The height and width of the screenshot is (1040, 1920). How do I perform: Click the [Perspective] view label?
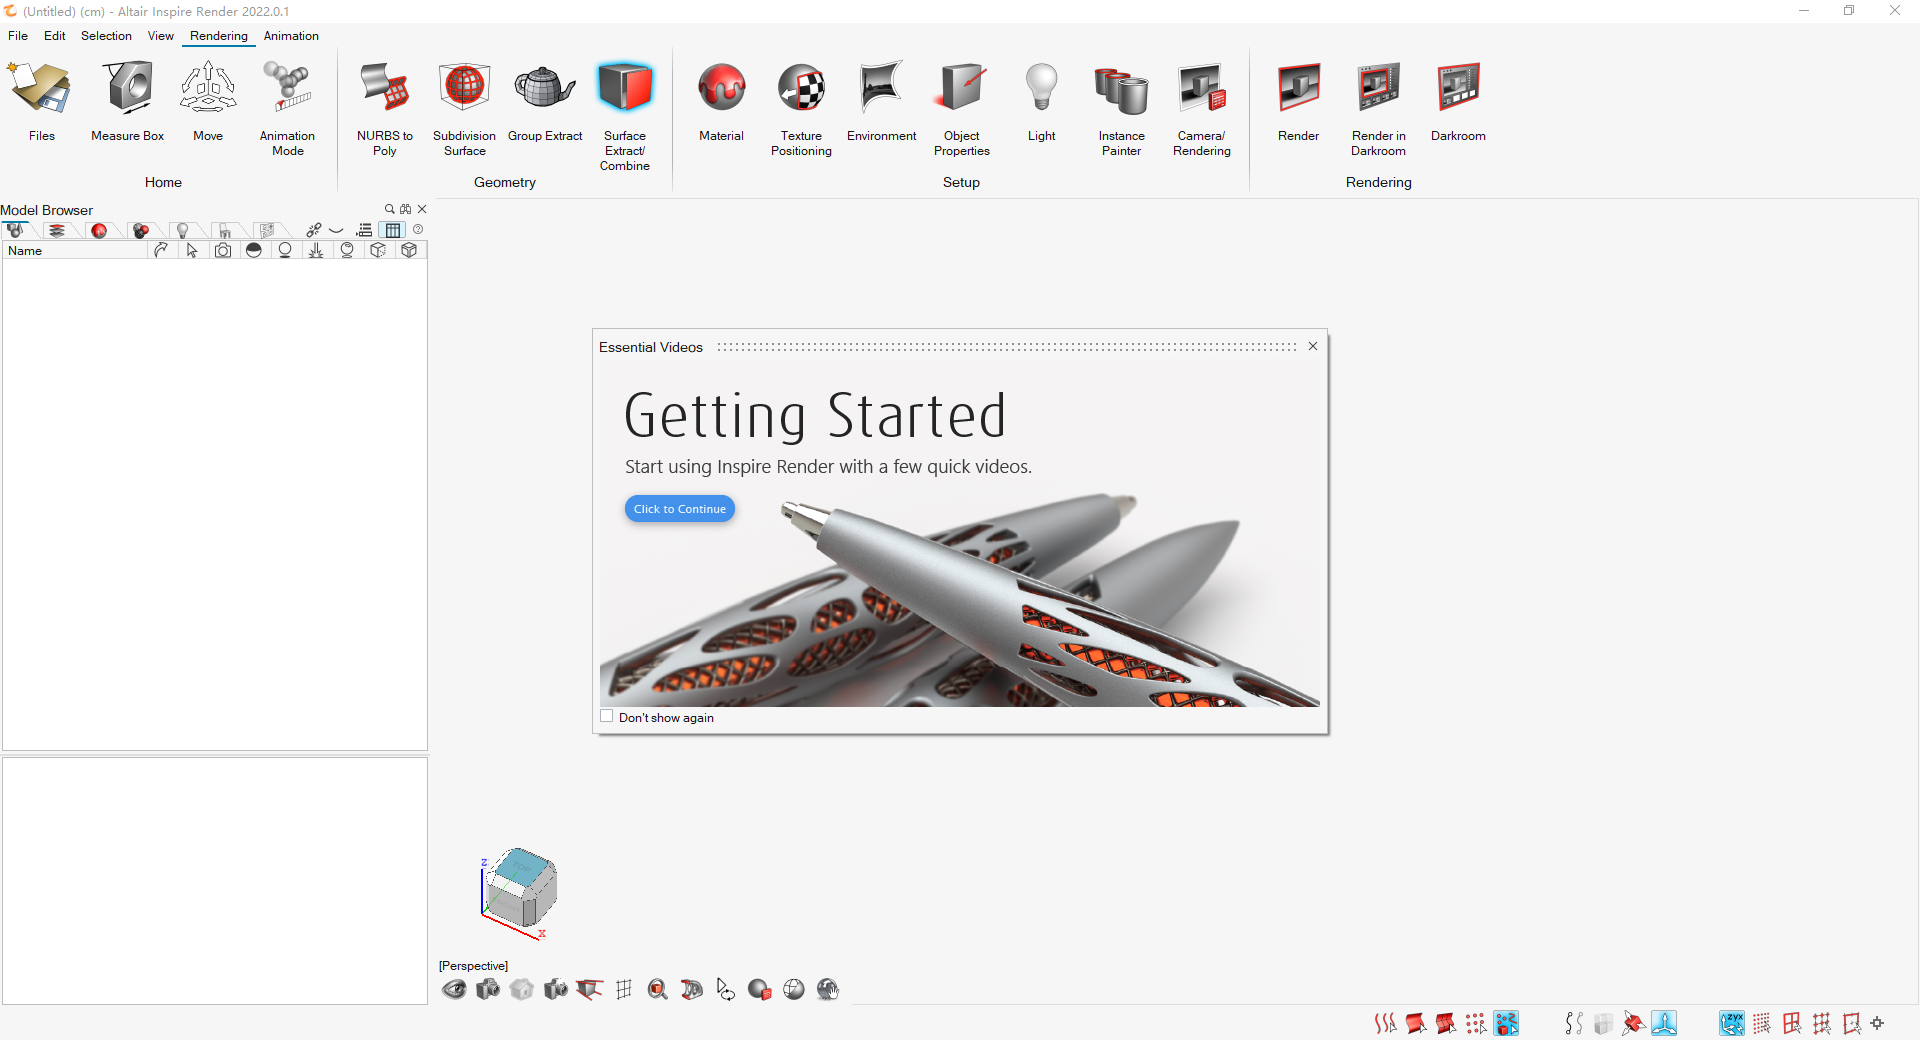pyautogui.click(x=473, y=965)
